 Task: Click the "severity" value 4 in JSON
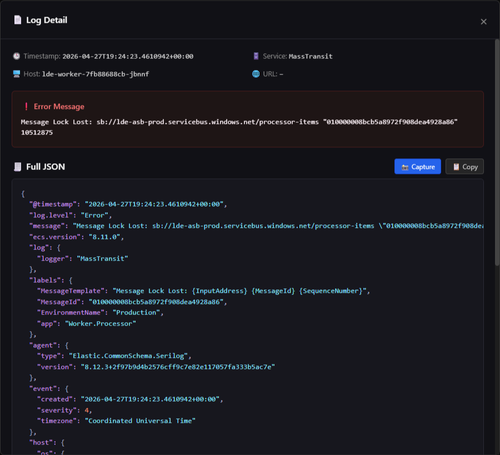[86, 410]
